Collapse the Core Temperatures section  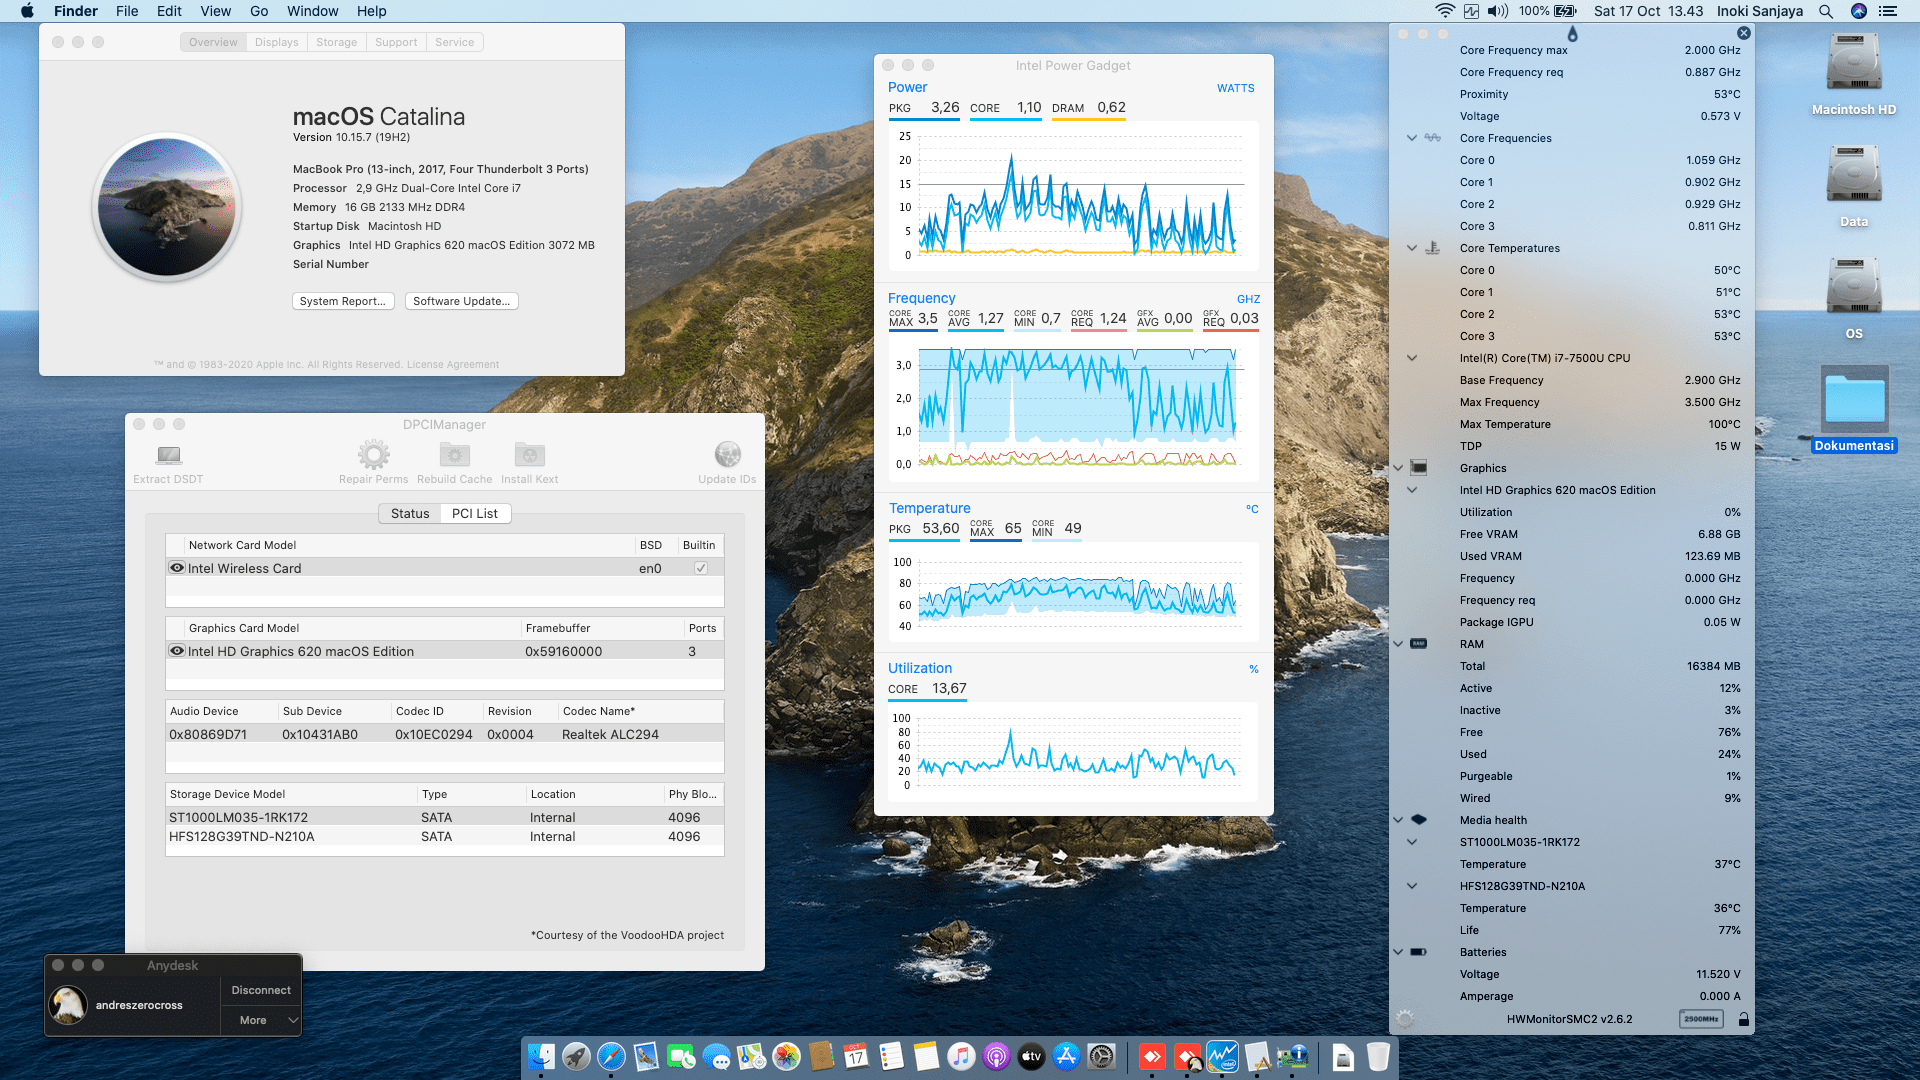click(1411, 248)
